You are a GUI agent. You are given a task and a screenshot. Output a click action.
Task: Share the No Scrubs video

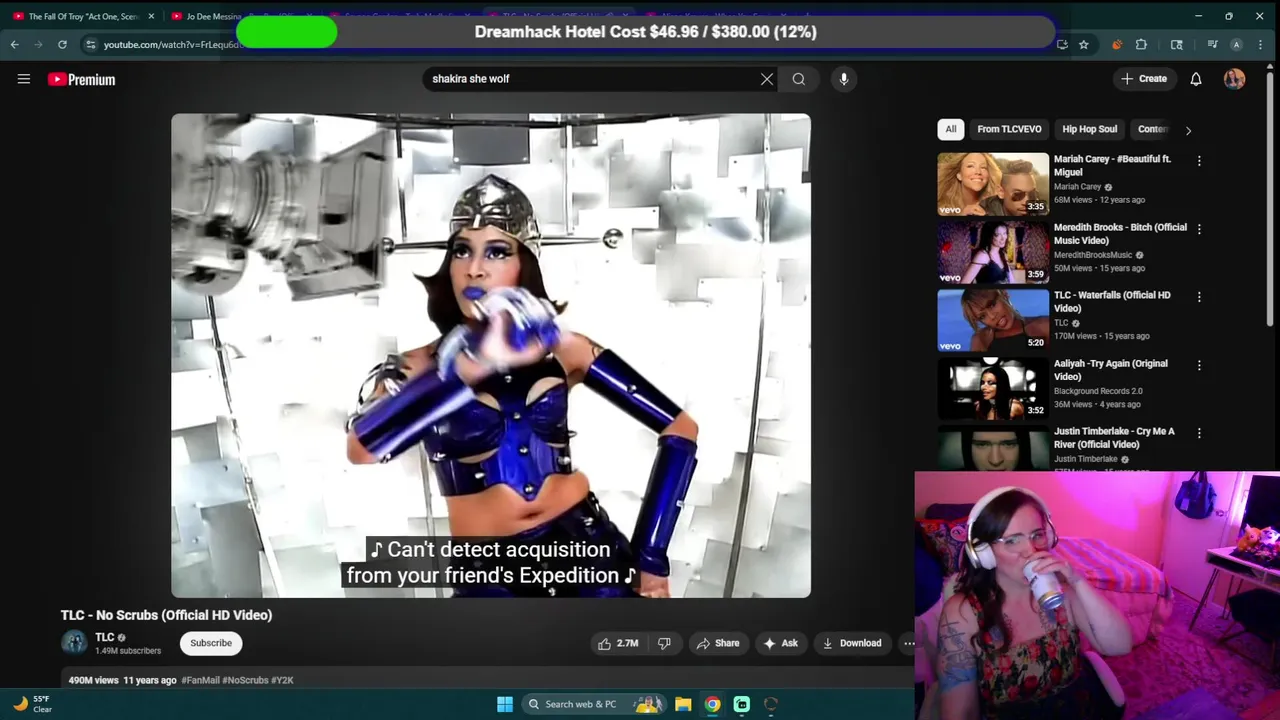718,643
